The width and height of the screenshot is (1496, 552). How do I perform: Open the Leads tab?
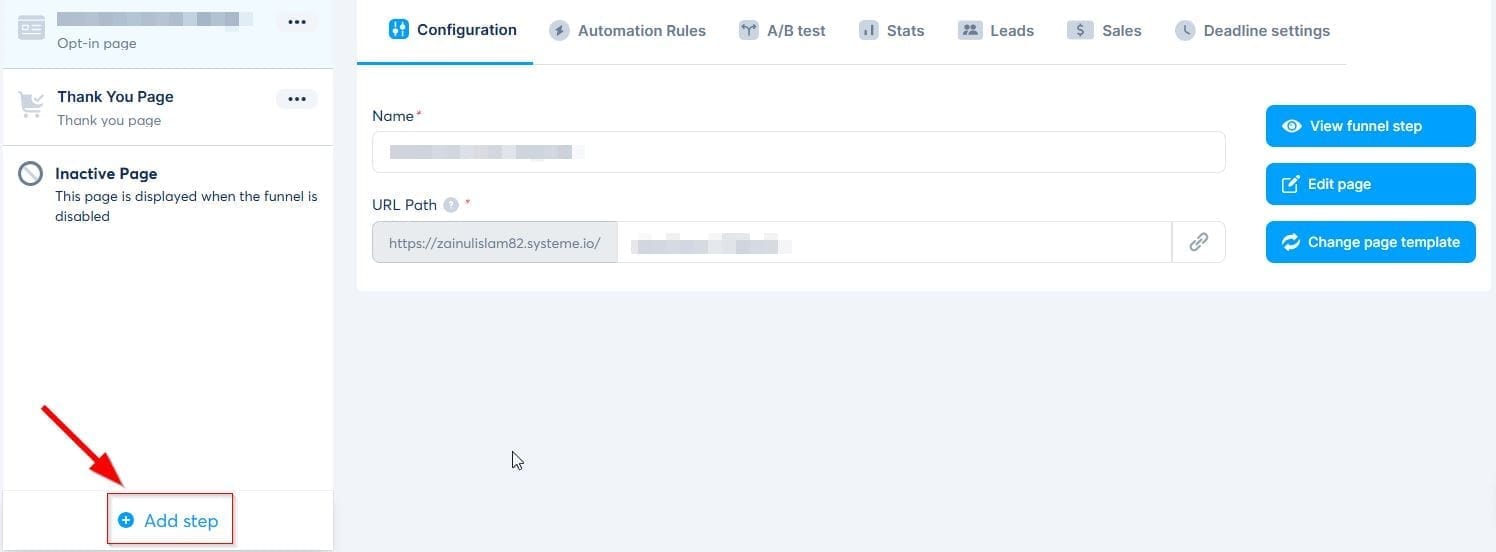click(x=996, y=31)
